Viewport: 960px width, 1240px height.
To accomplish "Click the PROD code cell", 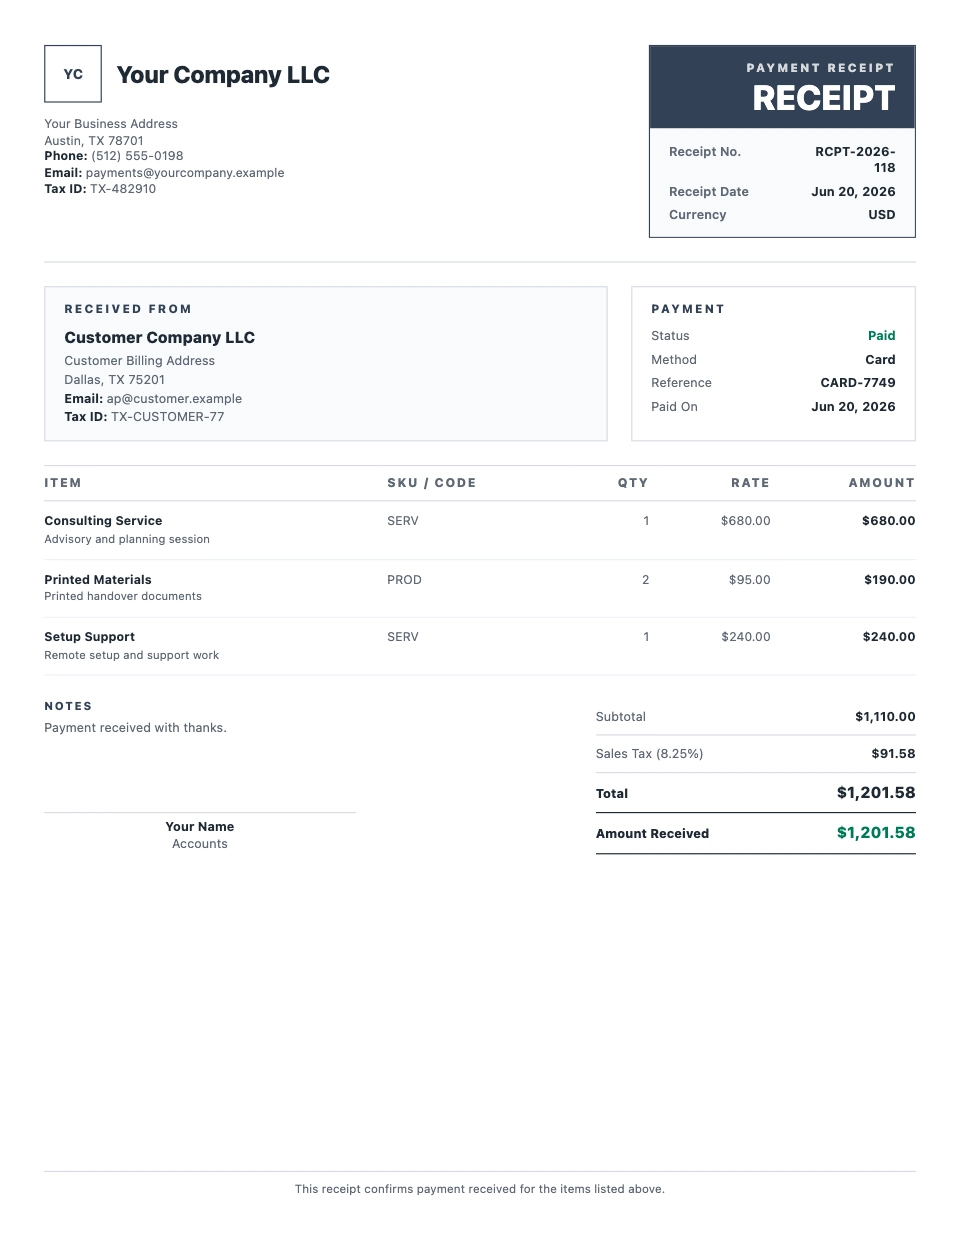I will (404, 580).
